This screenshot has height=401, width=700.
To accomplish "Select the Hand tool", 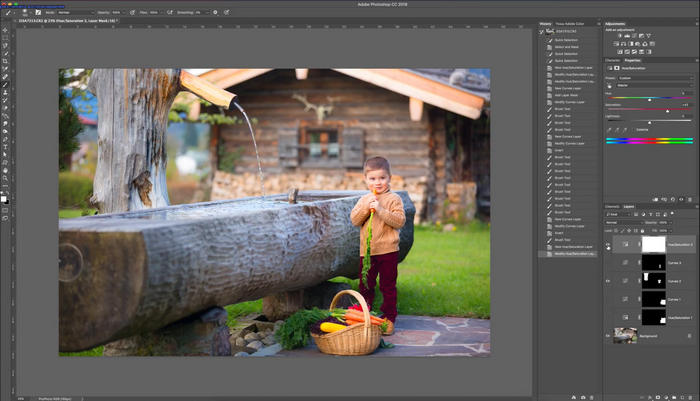I will (5, 170).
